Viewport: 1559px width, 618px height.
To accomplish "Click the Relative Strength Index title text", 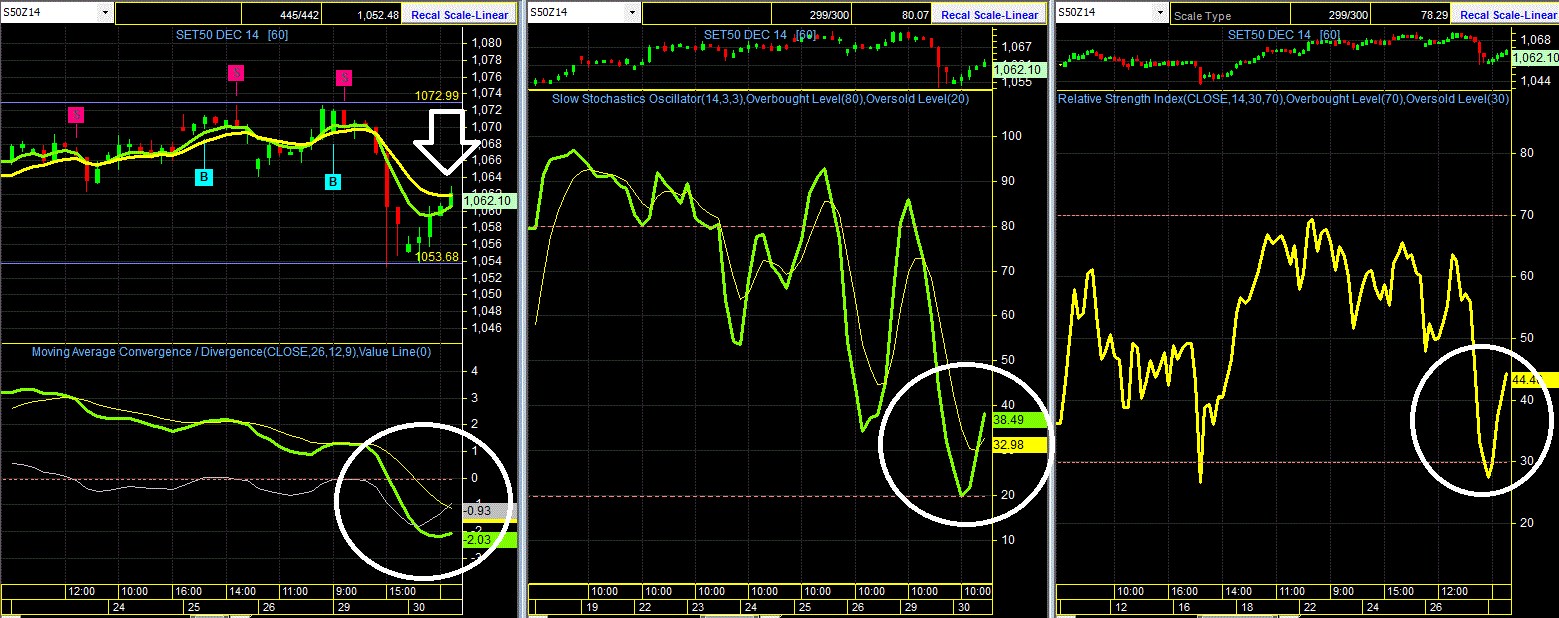I will [x=1283, y=99].
